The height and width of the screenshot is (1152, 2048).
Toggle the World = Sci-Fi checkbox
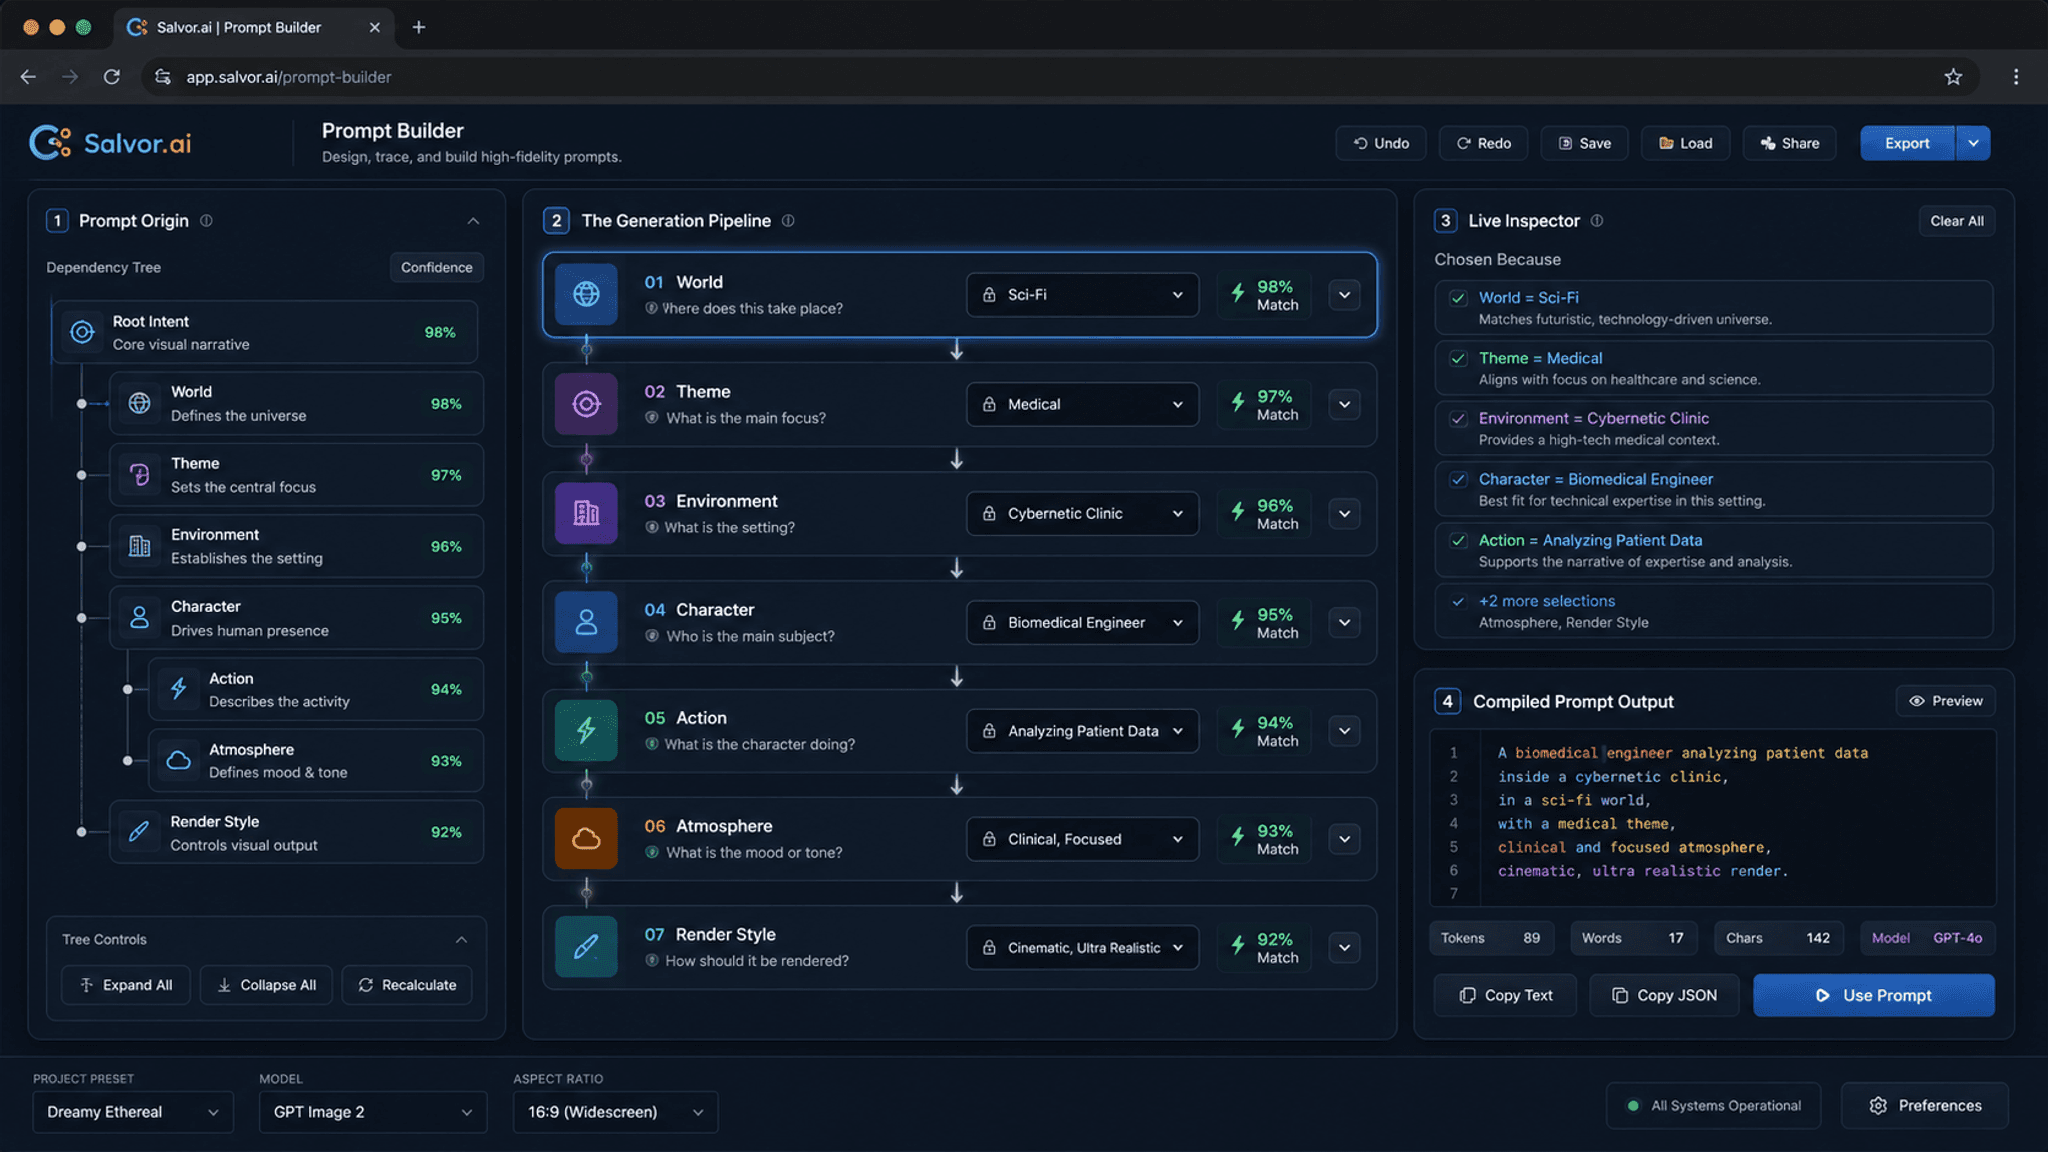coord(1458,298)
